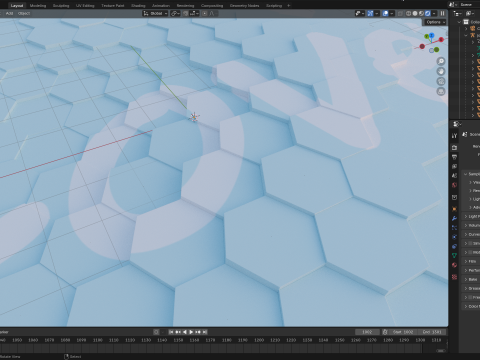The image size is (480, 360).
Task: Expand the Light Paths panel
Action: coord(471,216)
